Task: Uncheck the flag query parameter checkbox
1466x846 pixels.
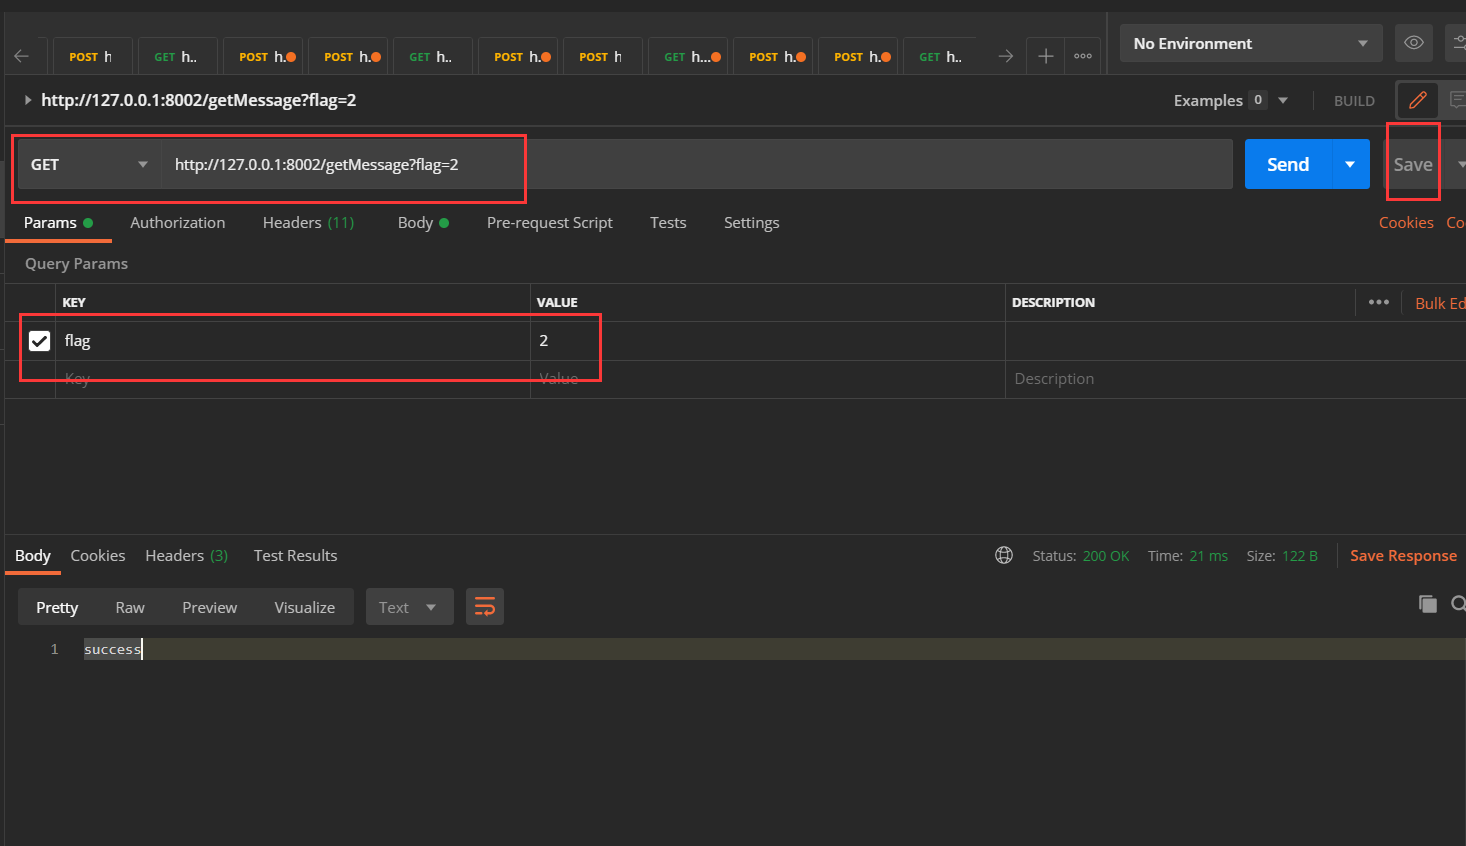Action: click(x=39, y=341)
